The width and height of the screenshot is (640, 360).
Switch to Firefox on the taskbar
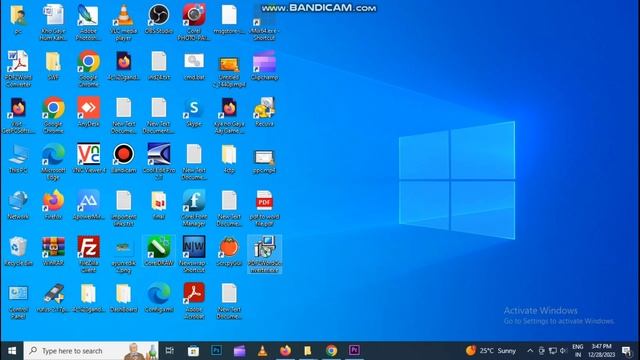[285, 351]
